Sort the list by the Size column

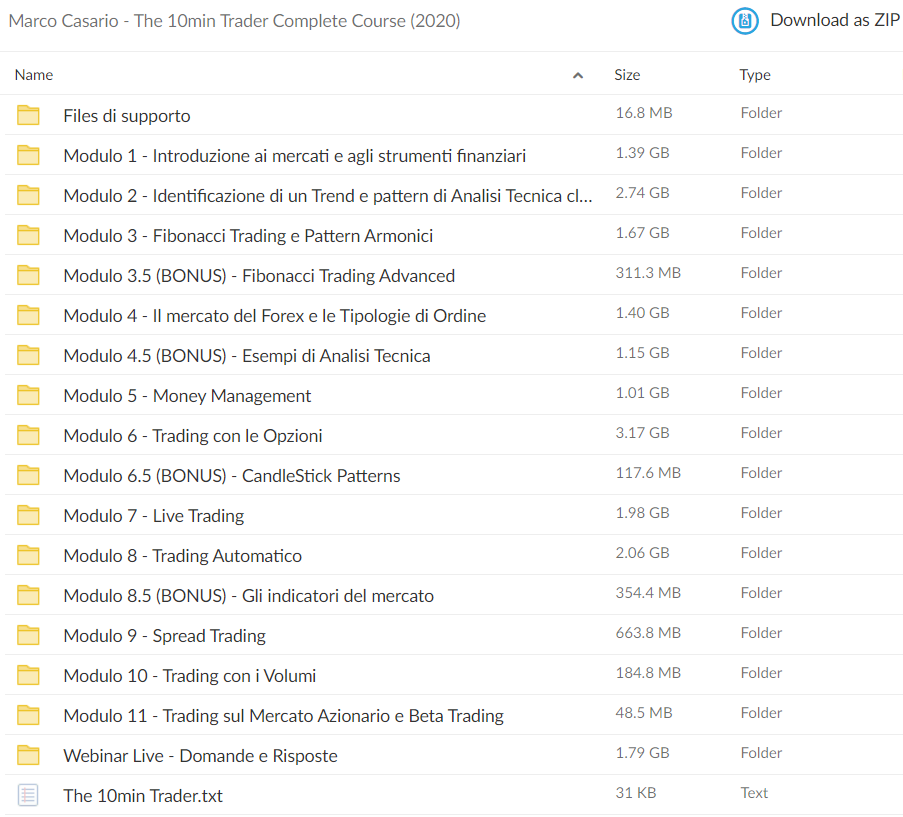point(627,75)
